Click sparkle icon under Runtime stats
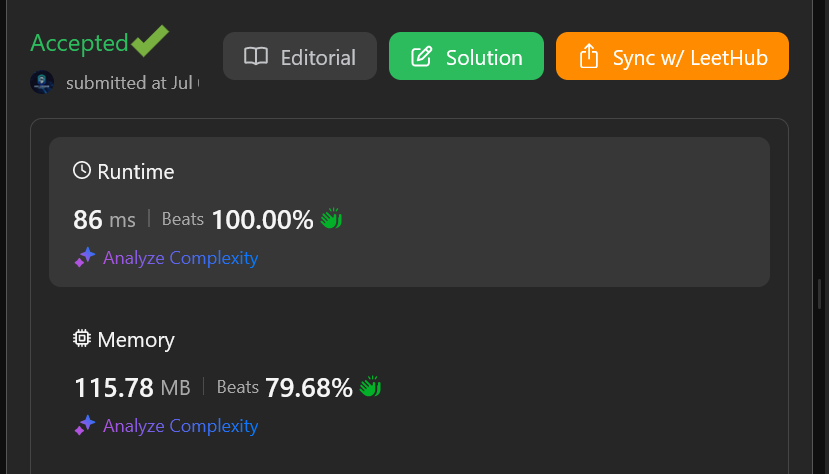Screen dimensions: 829x474 click(85, 258)
